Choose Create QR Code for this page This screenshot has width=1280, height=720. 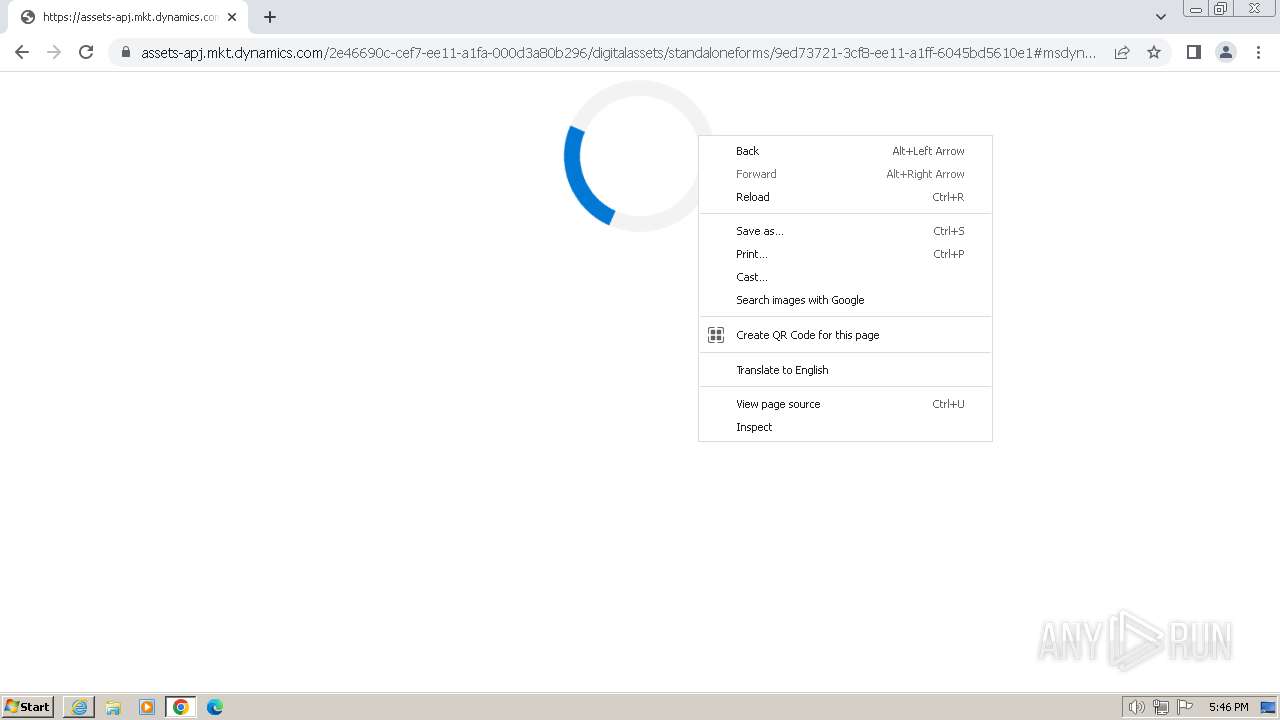point(845,335)
